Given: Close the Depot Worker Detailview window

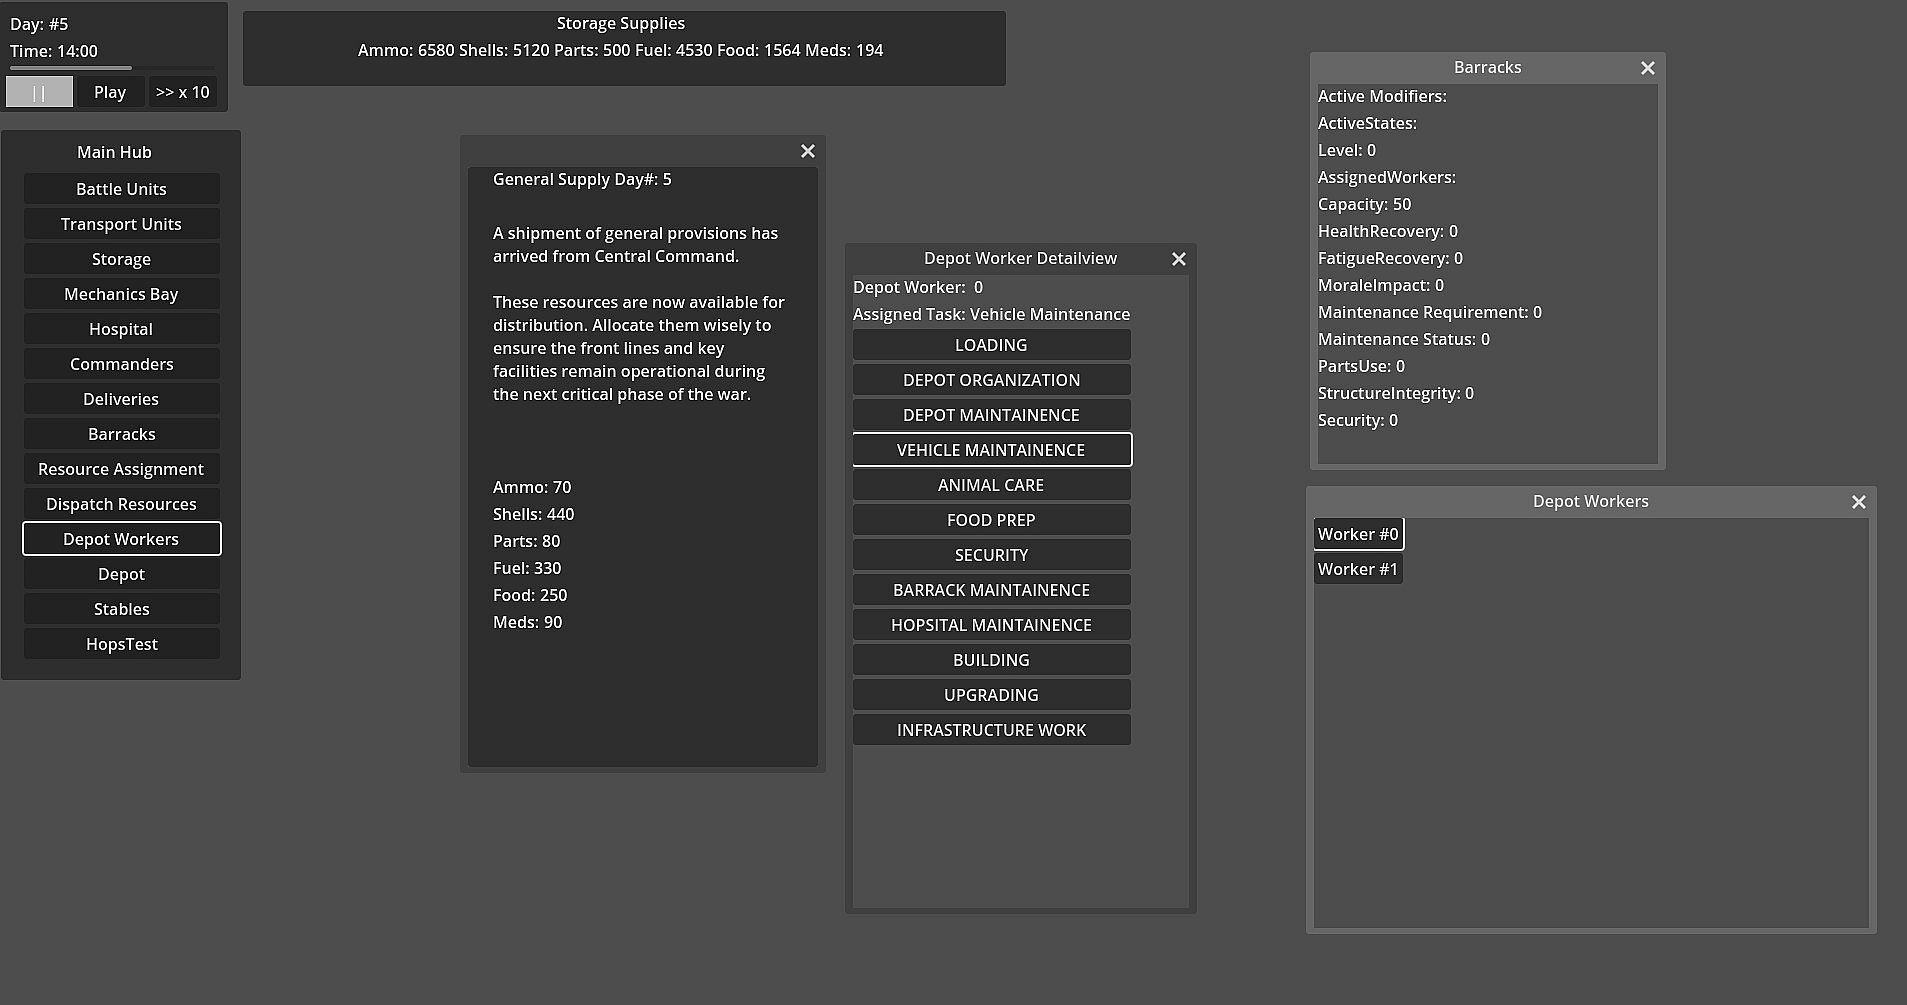Looking at the screenshot, I should [x=1179, y=259].
